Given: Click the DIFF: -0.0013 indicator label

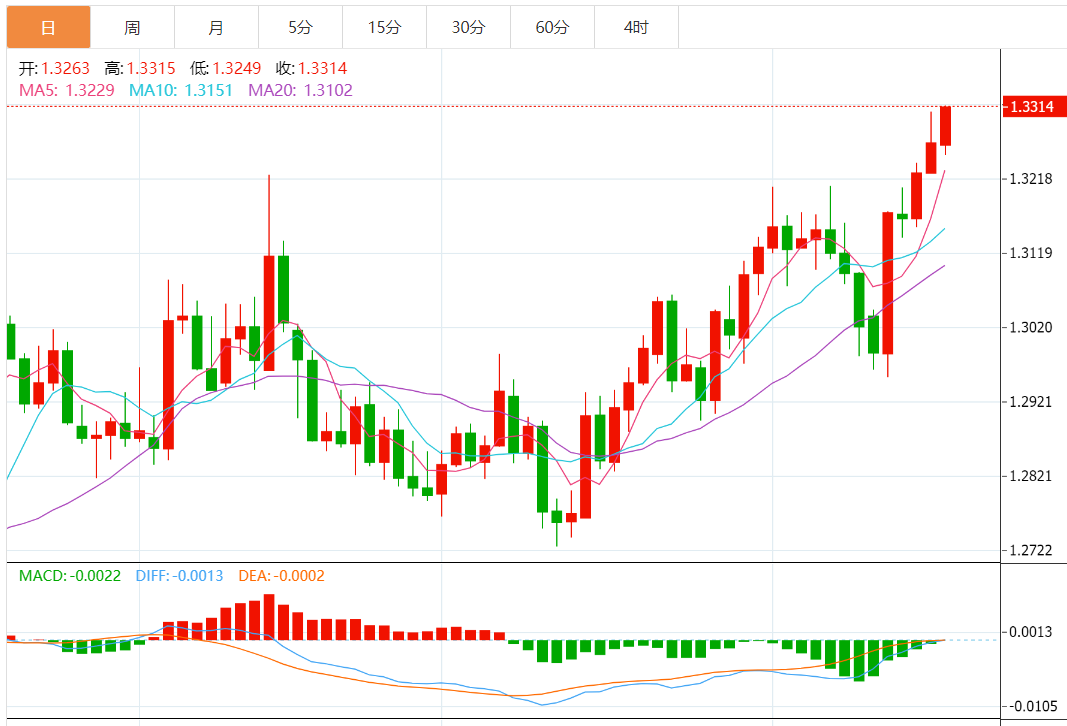Looking at the screenshot, I should [180, 576].
